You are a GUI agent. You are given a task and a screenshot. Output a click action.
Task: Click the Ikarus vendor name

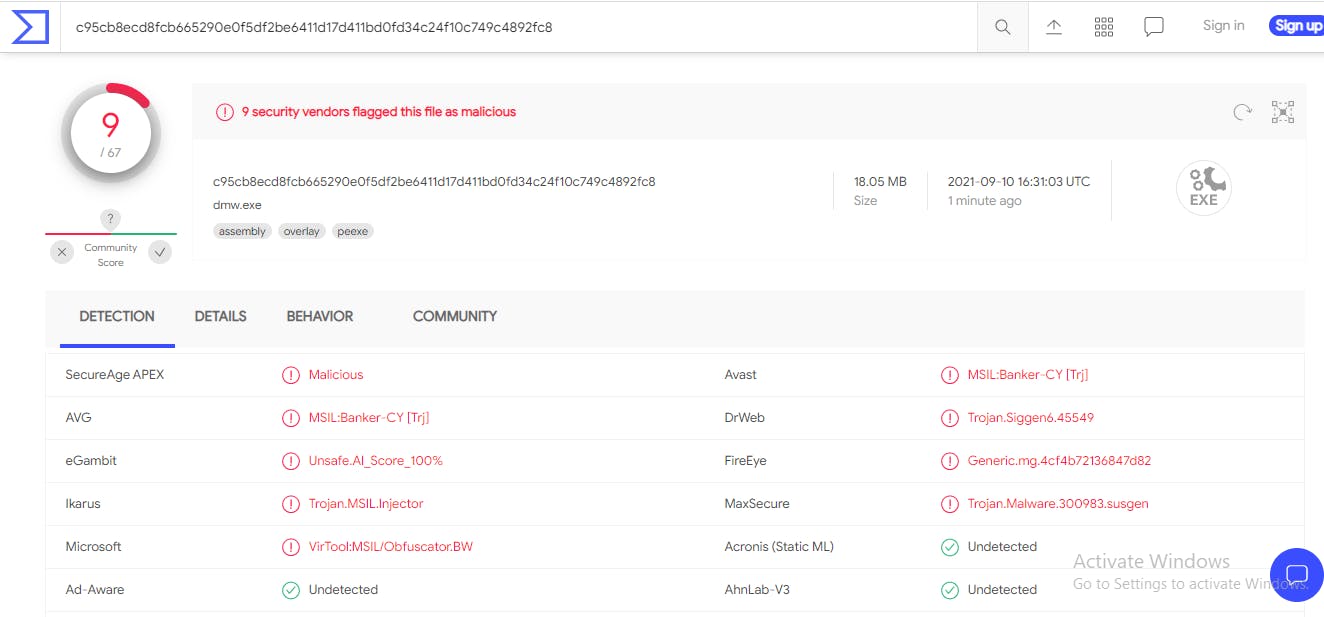[x=83, y=504]
